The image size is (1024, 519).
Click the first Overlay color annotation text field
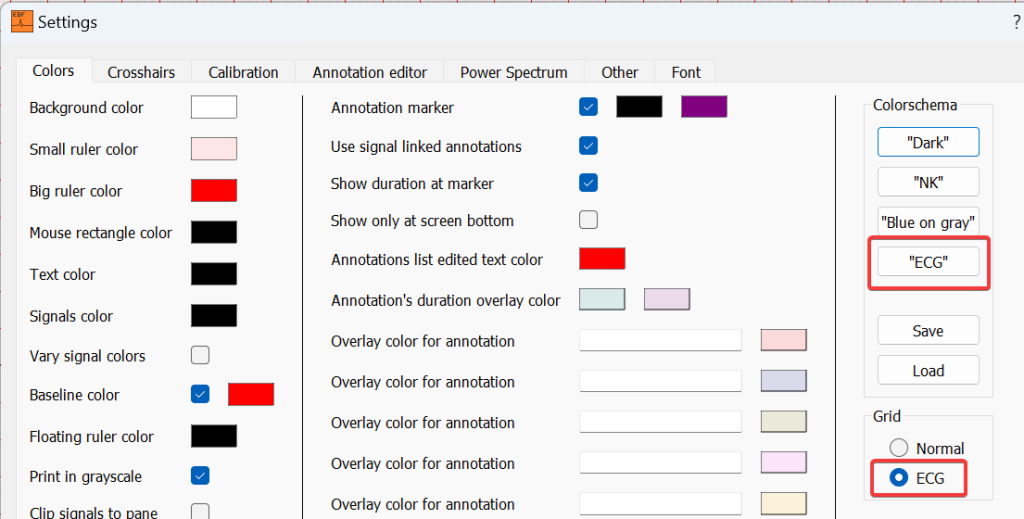660,341
